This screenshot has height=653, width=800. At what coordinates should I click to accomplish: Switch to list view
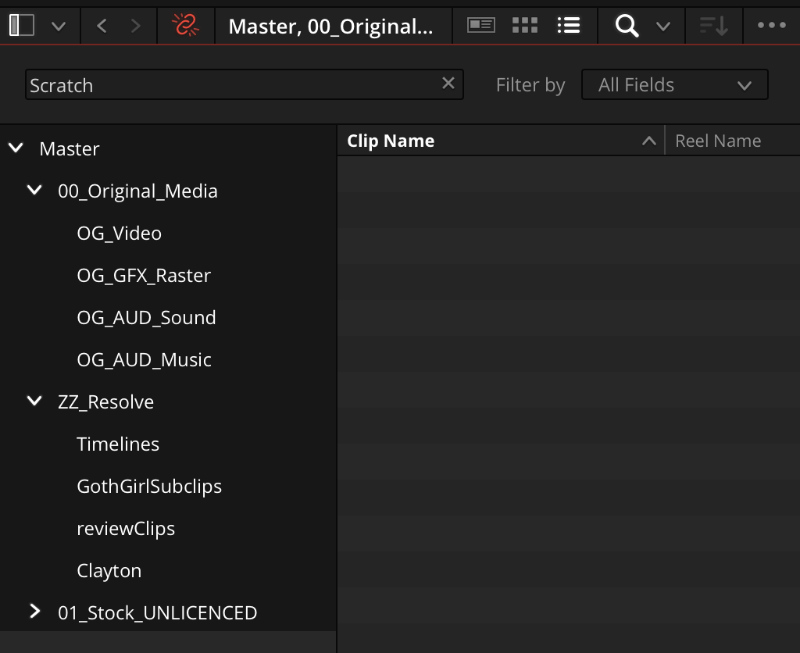click(568, 25)
